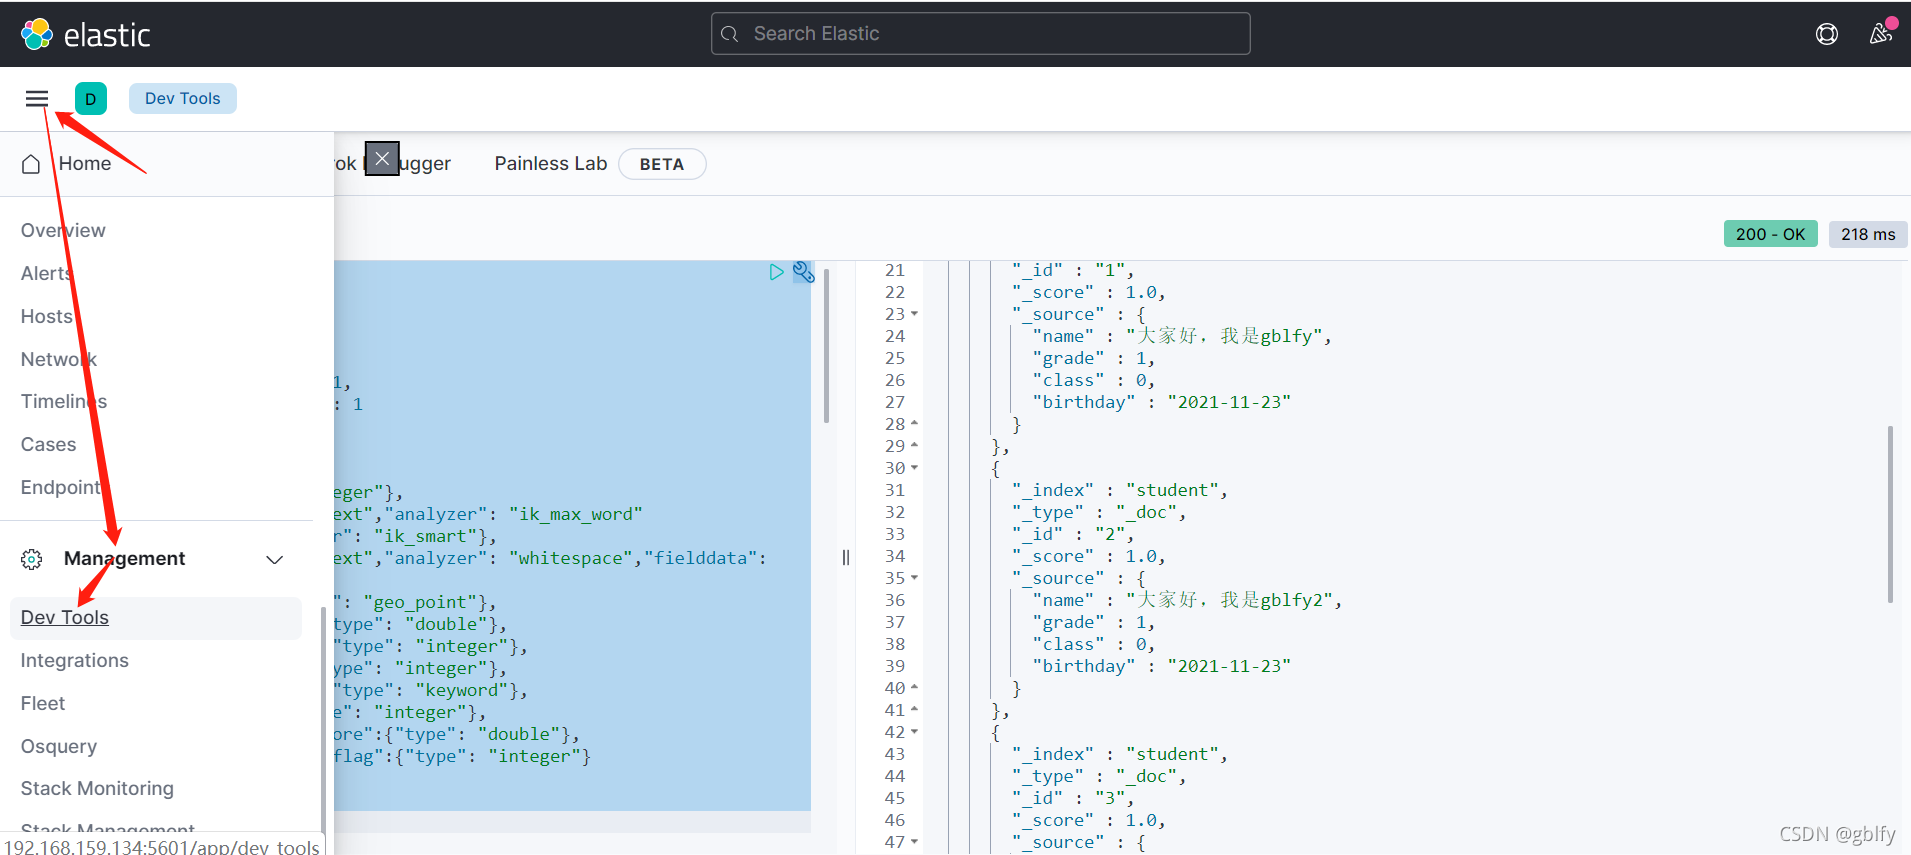The image size is (1911, 855).
Task: Click the 218 ms response time badge
Action: pos(1868,234)
